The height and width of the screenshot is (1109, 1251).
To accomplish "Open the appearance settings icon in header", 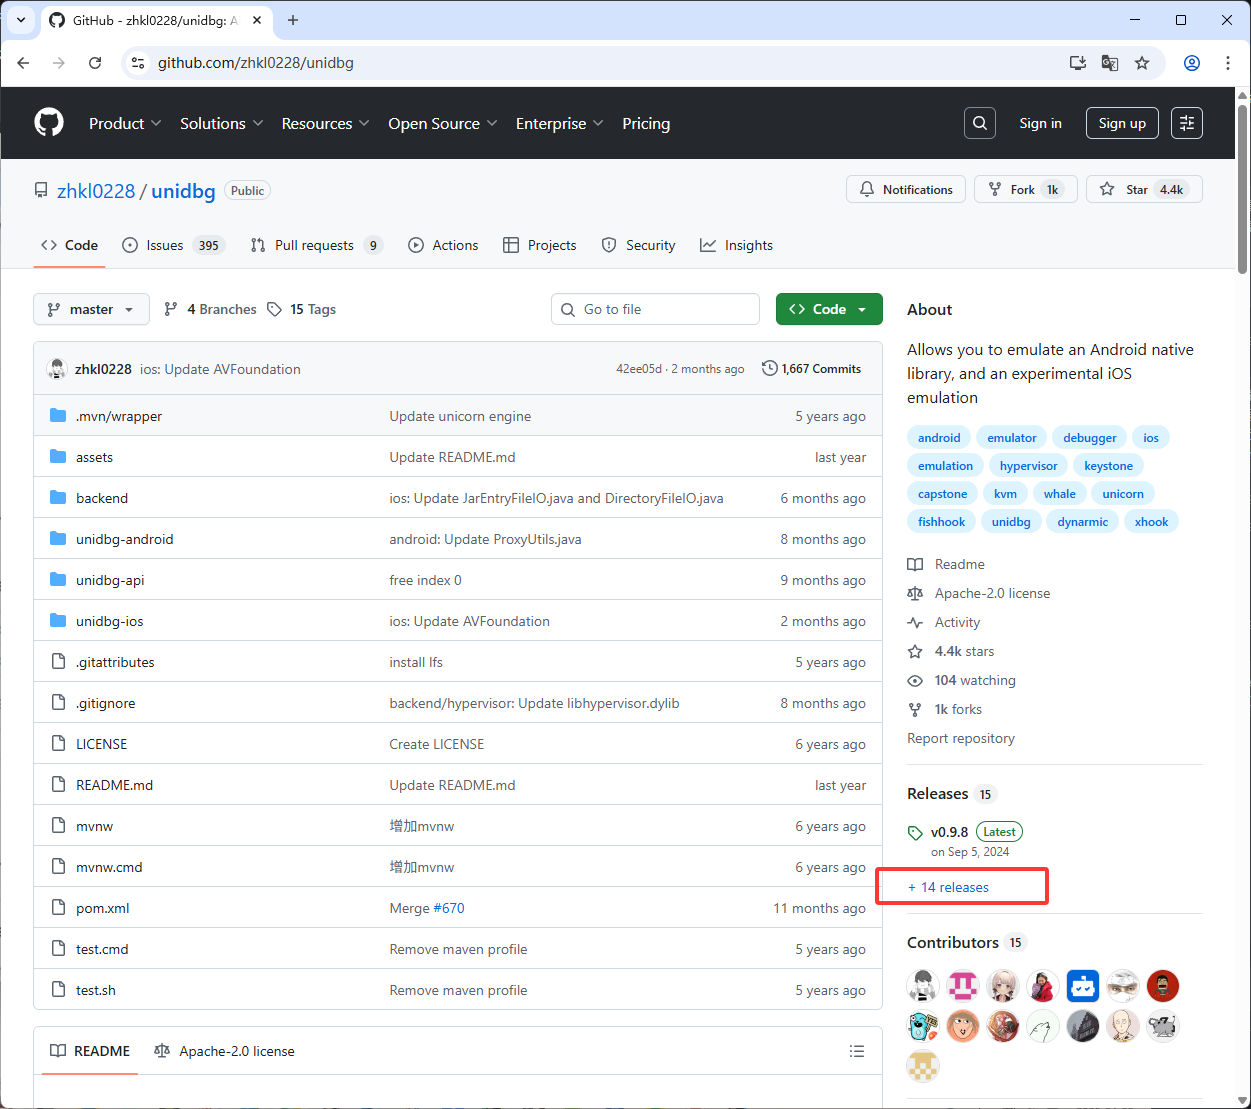I will point(1187,123).
